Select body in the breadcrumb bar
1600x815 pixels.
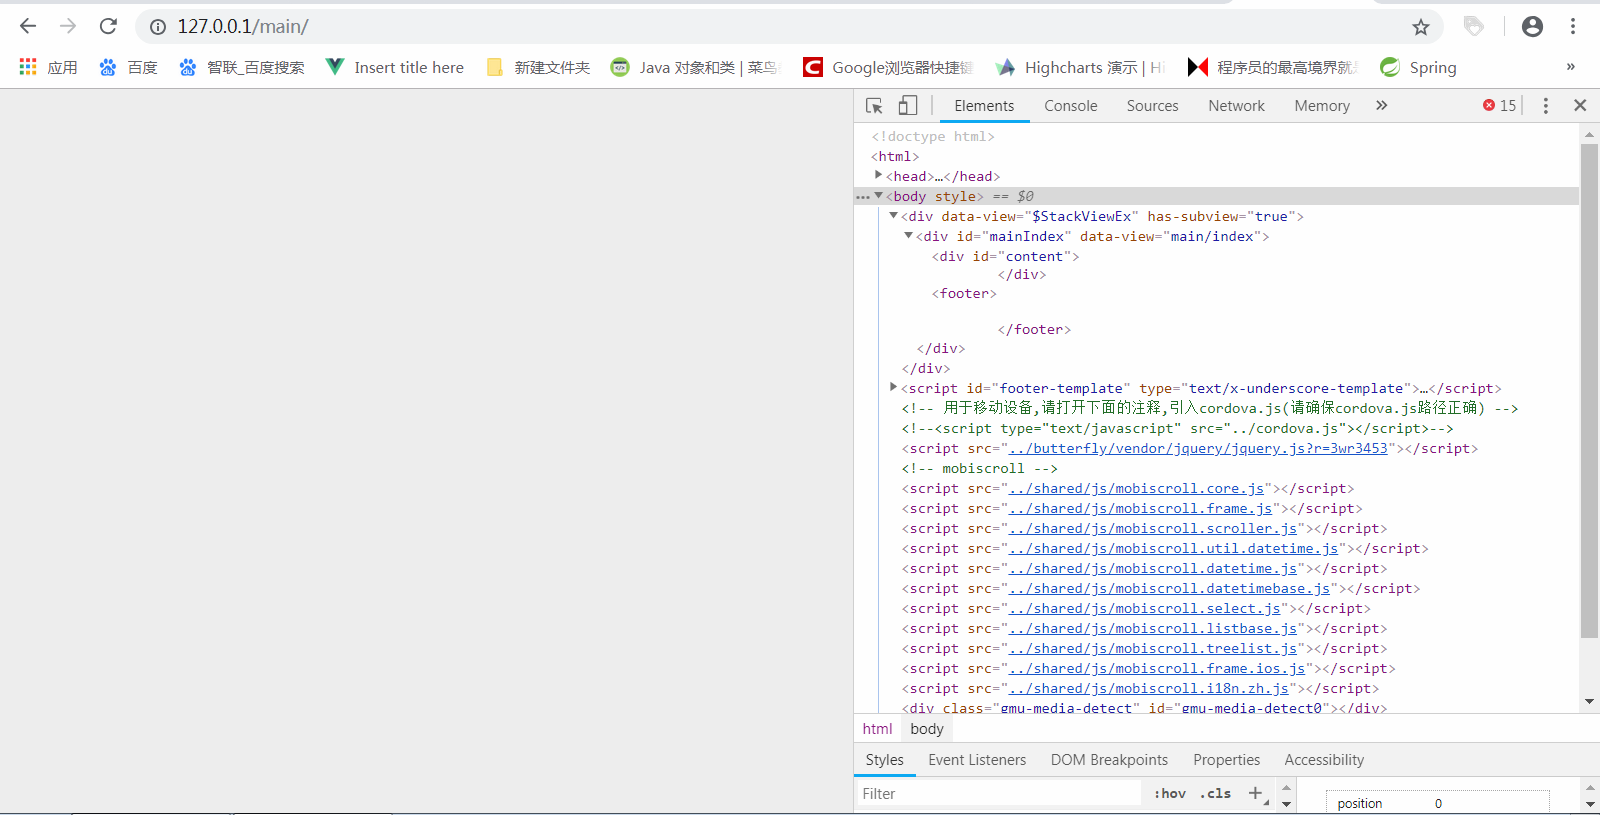(x=927, y=729)
